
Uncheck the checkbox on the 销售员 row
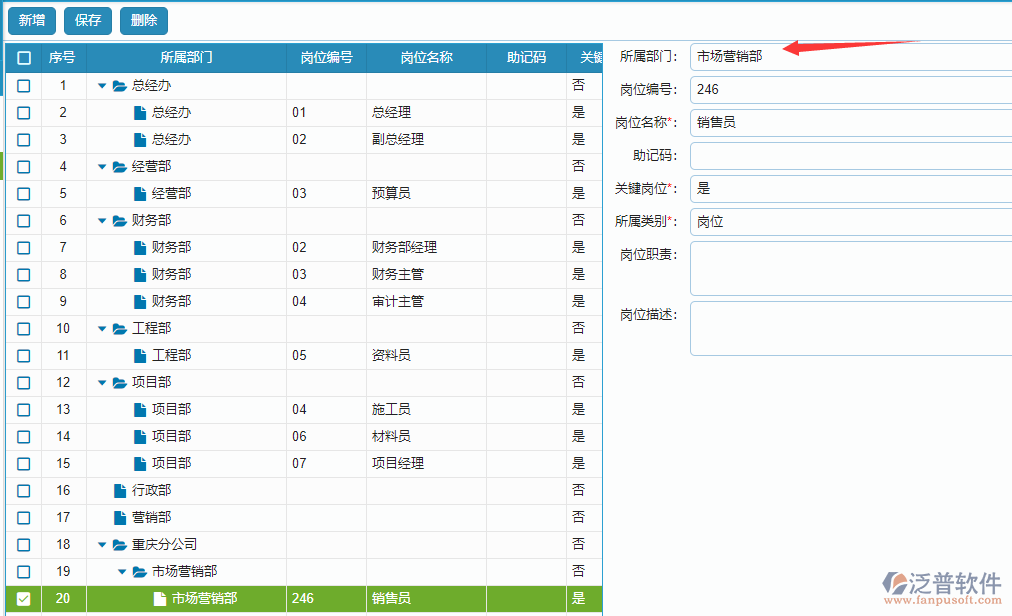point(23,598)
